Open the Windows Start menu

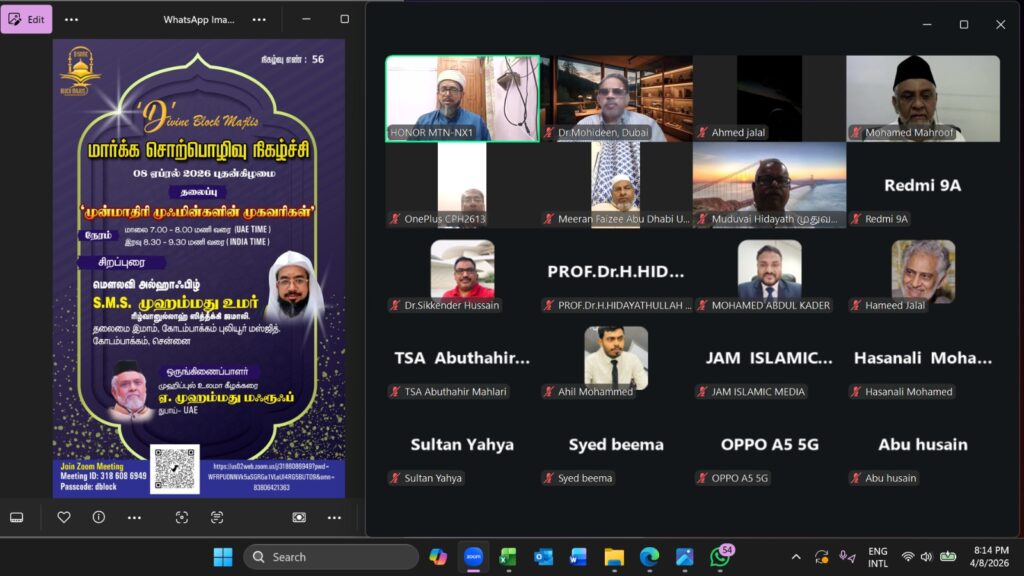pos(222,557)
